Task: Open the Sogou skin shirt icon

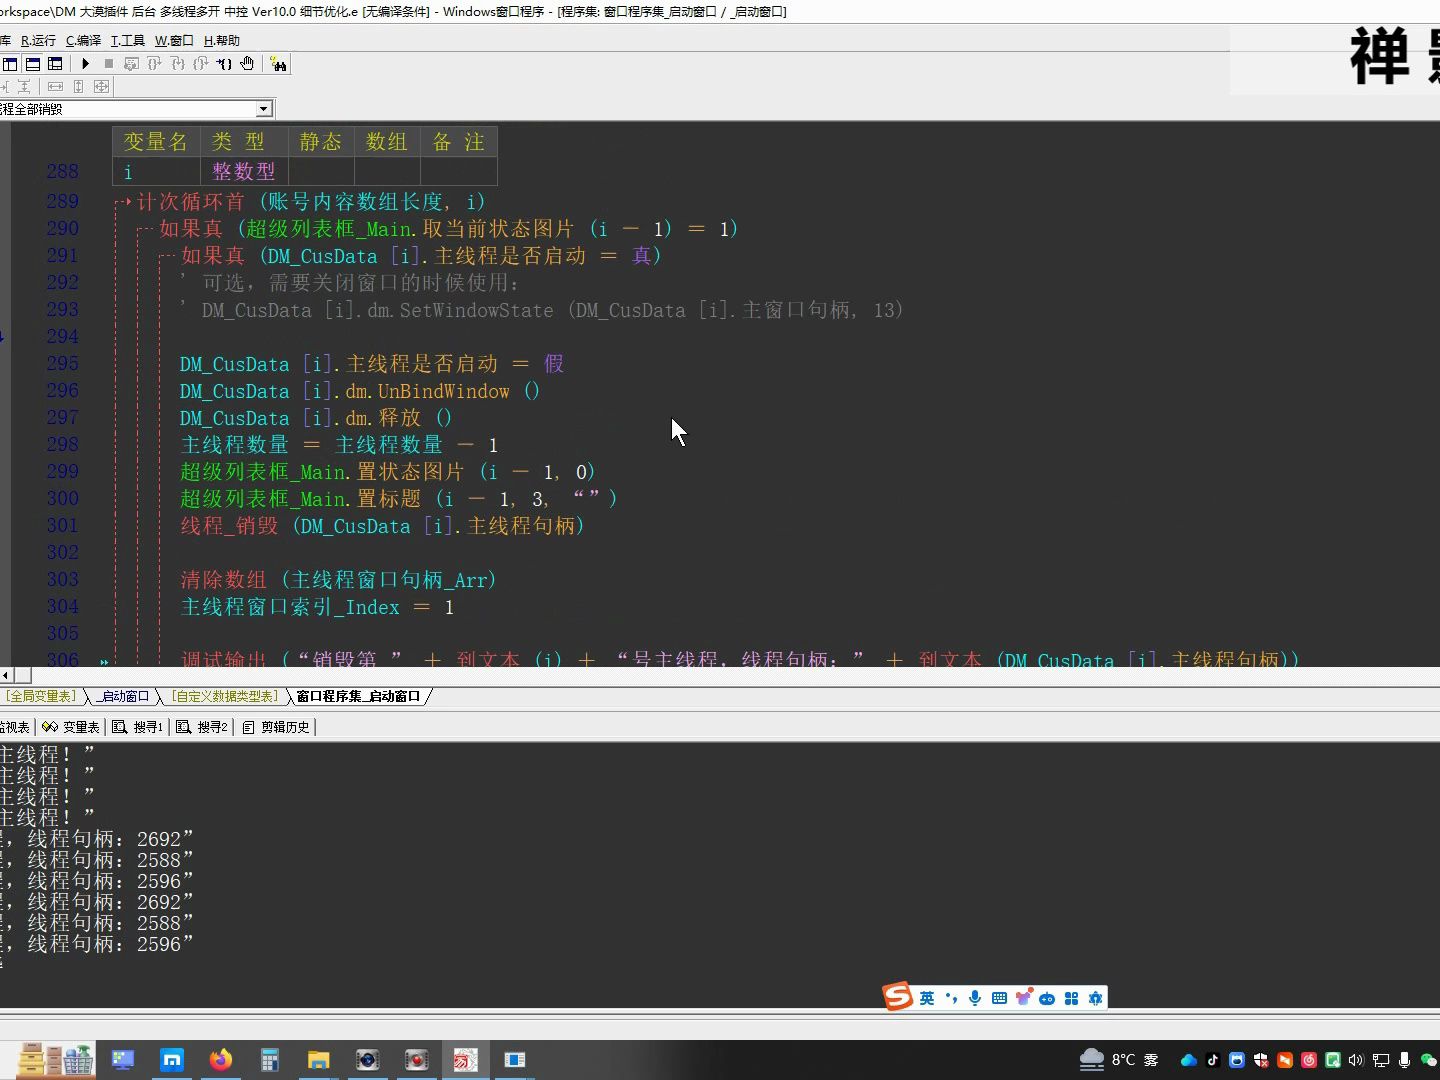Action: (1023, 998)
